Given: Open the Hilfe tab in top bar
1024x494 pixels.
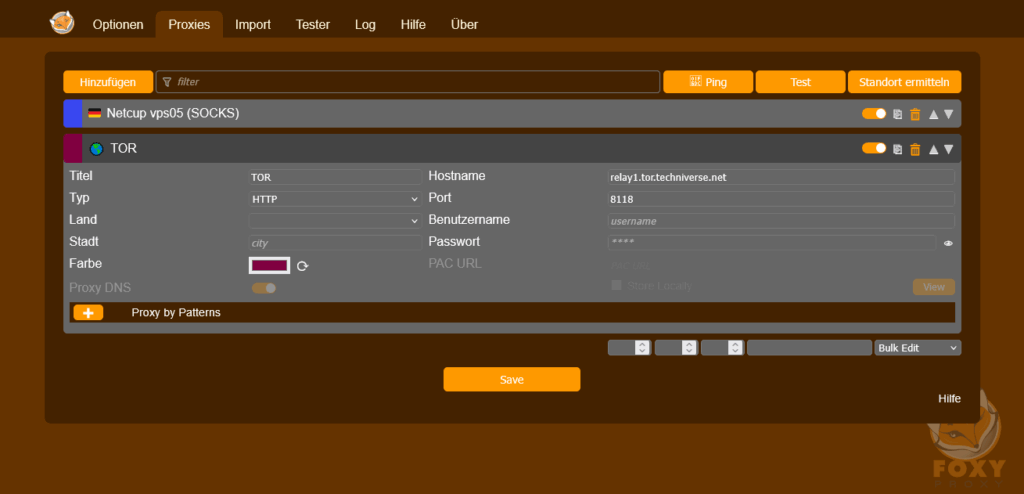Looking at the screenshot, I should pyautogui.click(x=413, y=25).
